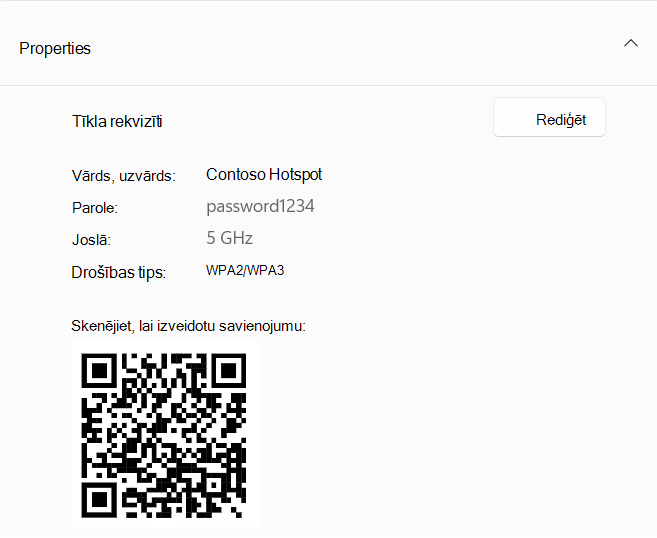This screenshot has width=657, height=538.
Task: Click the Joslā label
Action: 91,240
